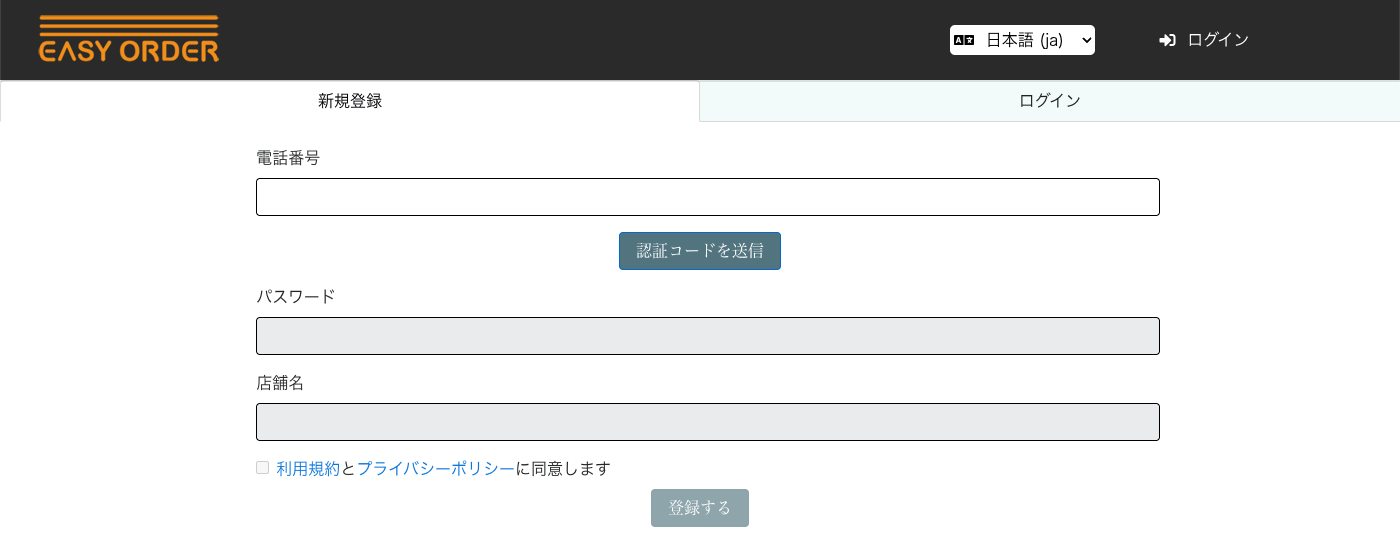Click the 店舗名 field label
Image resolution: width=1400 pixels, height=542 pixels.
click(280, 383)
